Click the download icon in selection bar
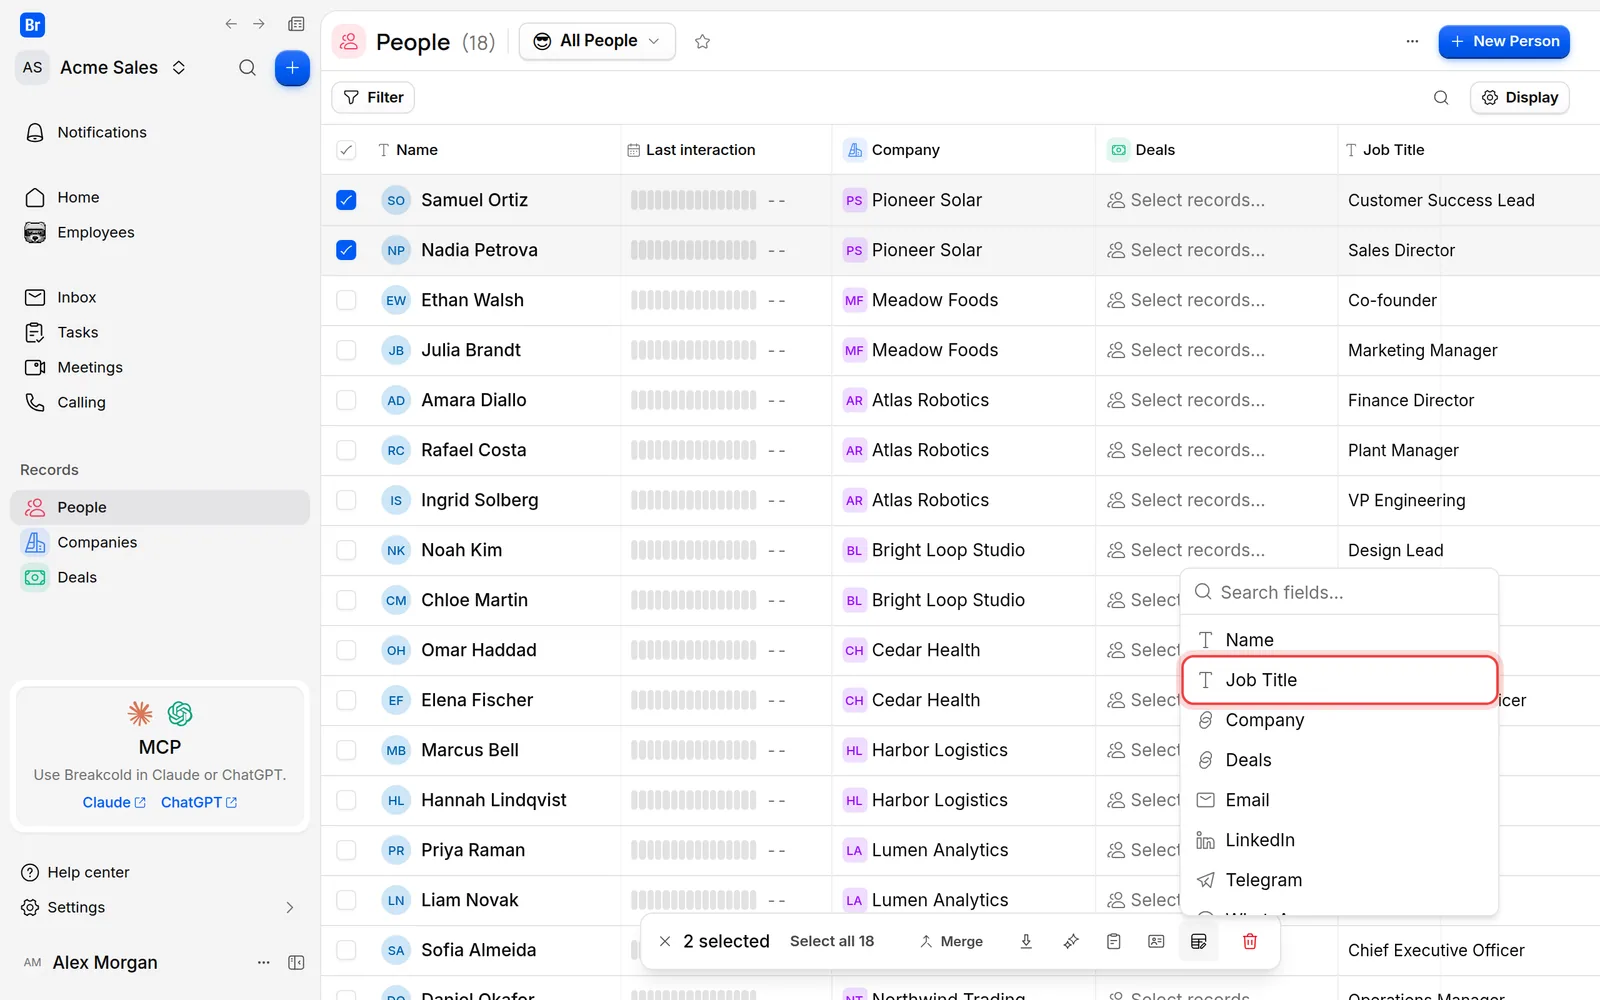1600x1000 pixels. [x=1026, y=941]
